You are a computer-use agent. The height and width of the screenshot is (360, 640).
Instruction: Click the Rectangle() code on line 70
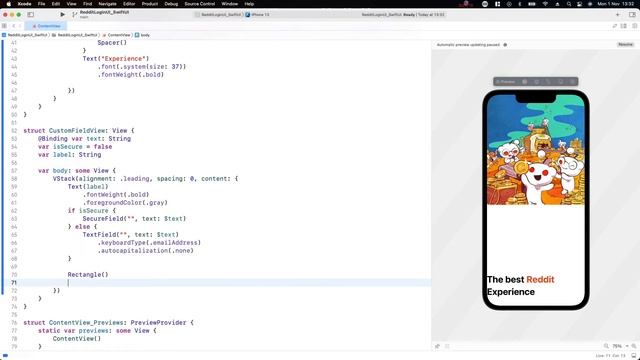88,275
